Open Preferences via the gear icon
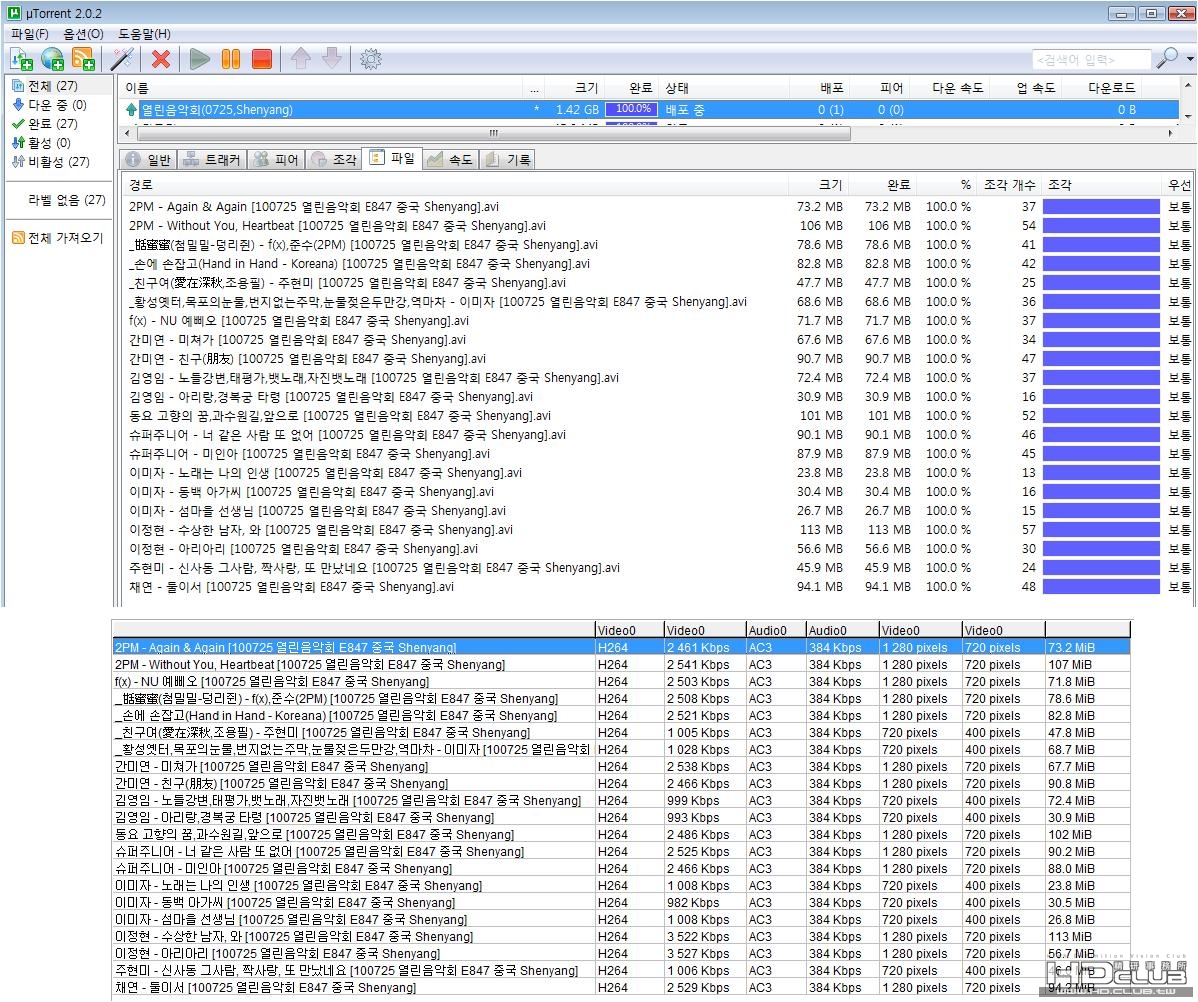Screen dimensions: 1198x1002 tap(371, 59)
